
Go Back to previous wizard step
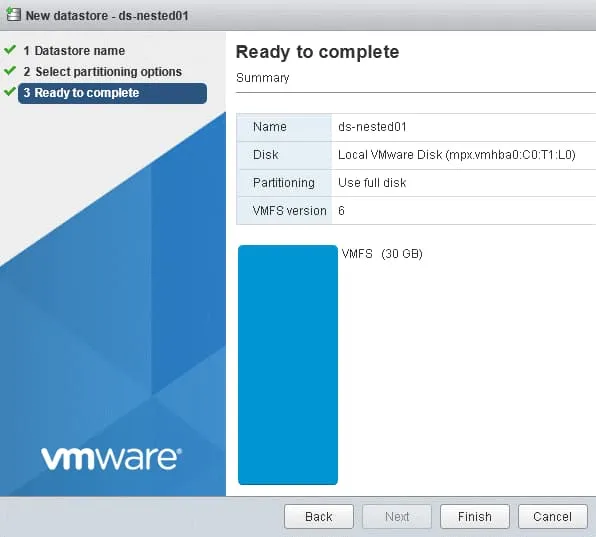click(x=319, y=516)
